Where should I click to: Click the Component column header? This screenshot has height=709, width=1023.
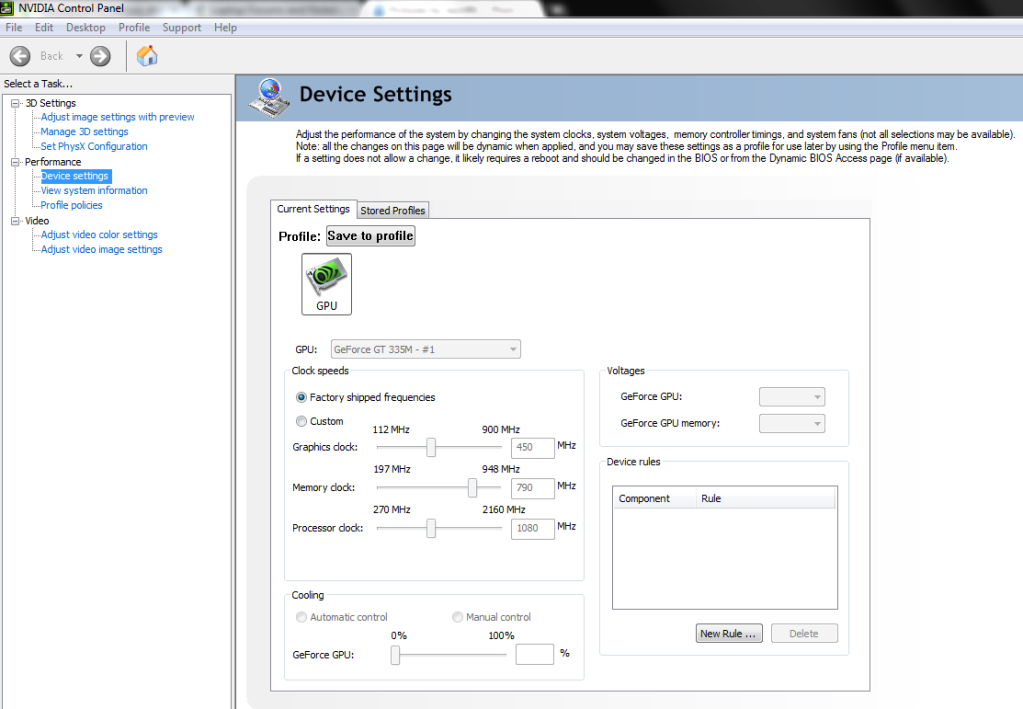pyautogui.click(x=654, y=498)
